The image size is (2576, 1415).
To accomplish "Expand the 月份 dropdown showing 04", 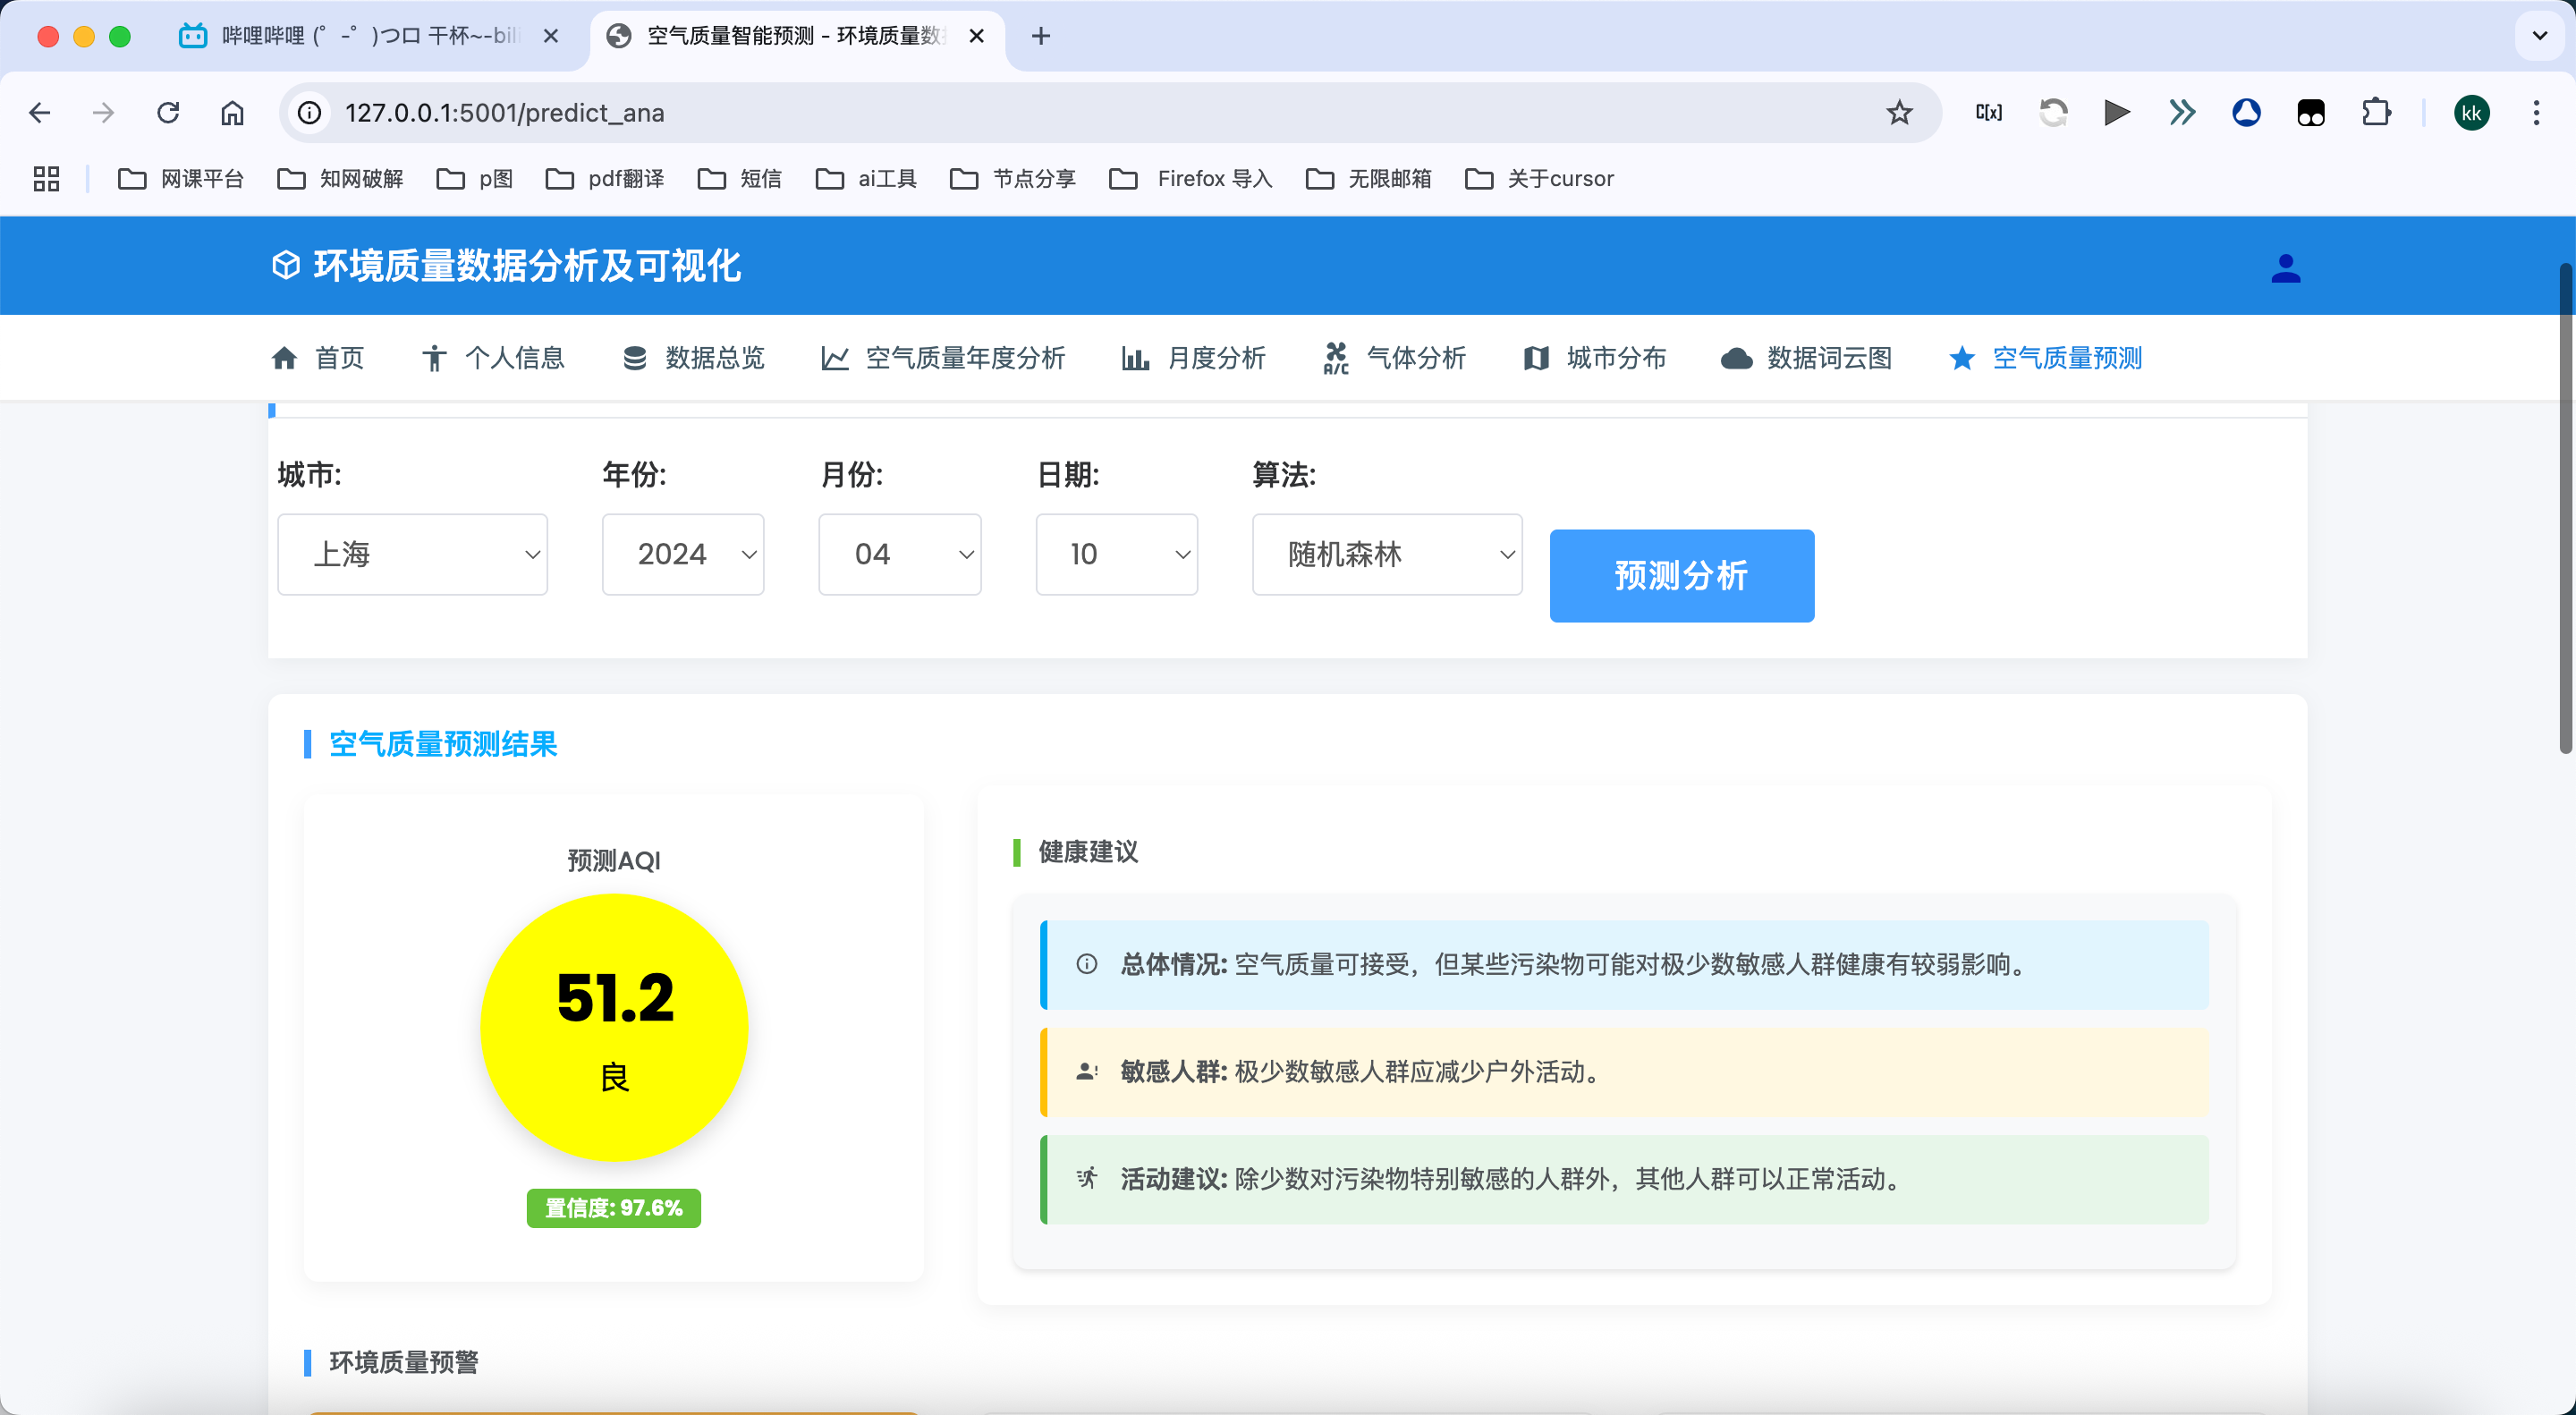I will [x=899, y=554].
